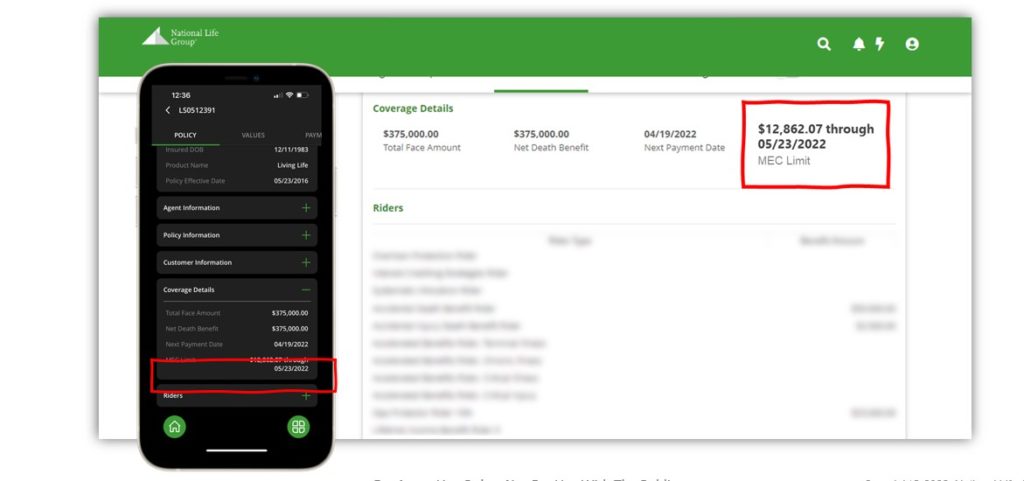Expand Customer Information section on phone
Viewport: 1024px width, 481px height.
tap(306, 262)
